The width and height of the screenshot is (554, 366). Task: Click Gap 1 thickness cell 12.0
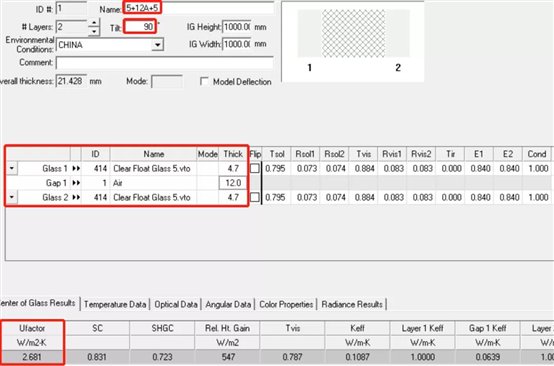click(233, 183)
